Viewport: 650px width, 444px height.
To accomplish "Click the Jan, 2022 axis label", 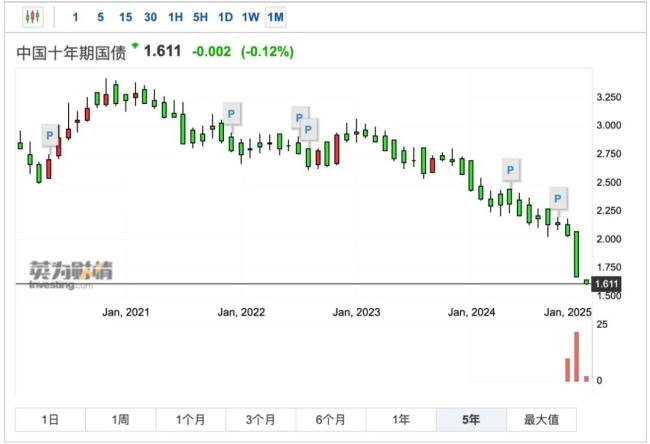I will point(241,312).
